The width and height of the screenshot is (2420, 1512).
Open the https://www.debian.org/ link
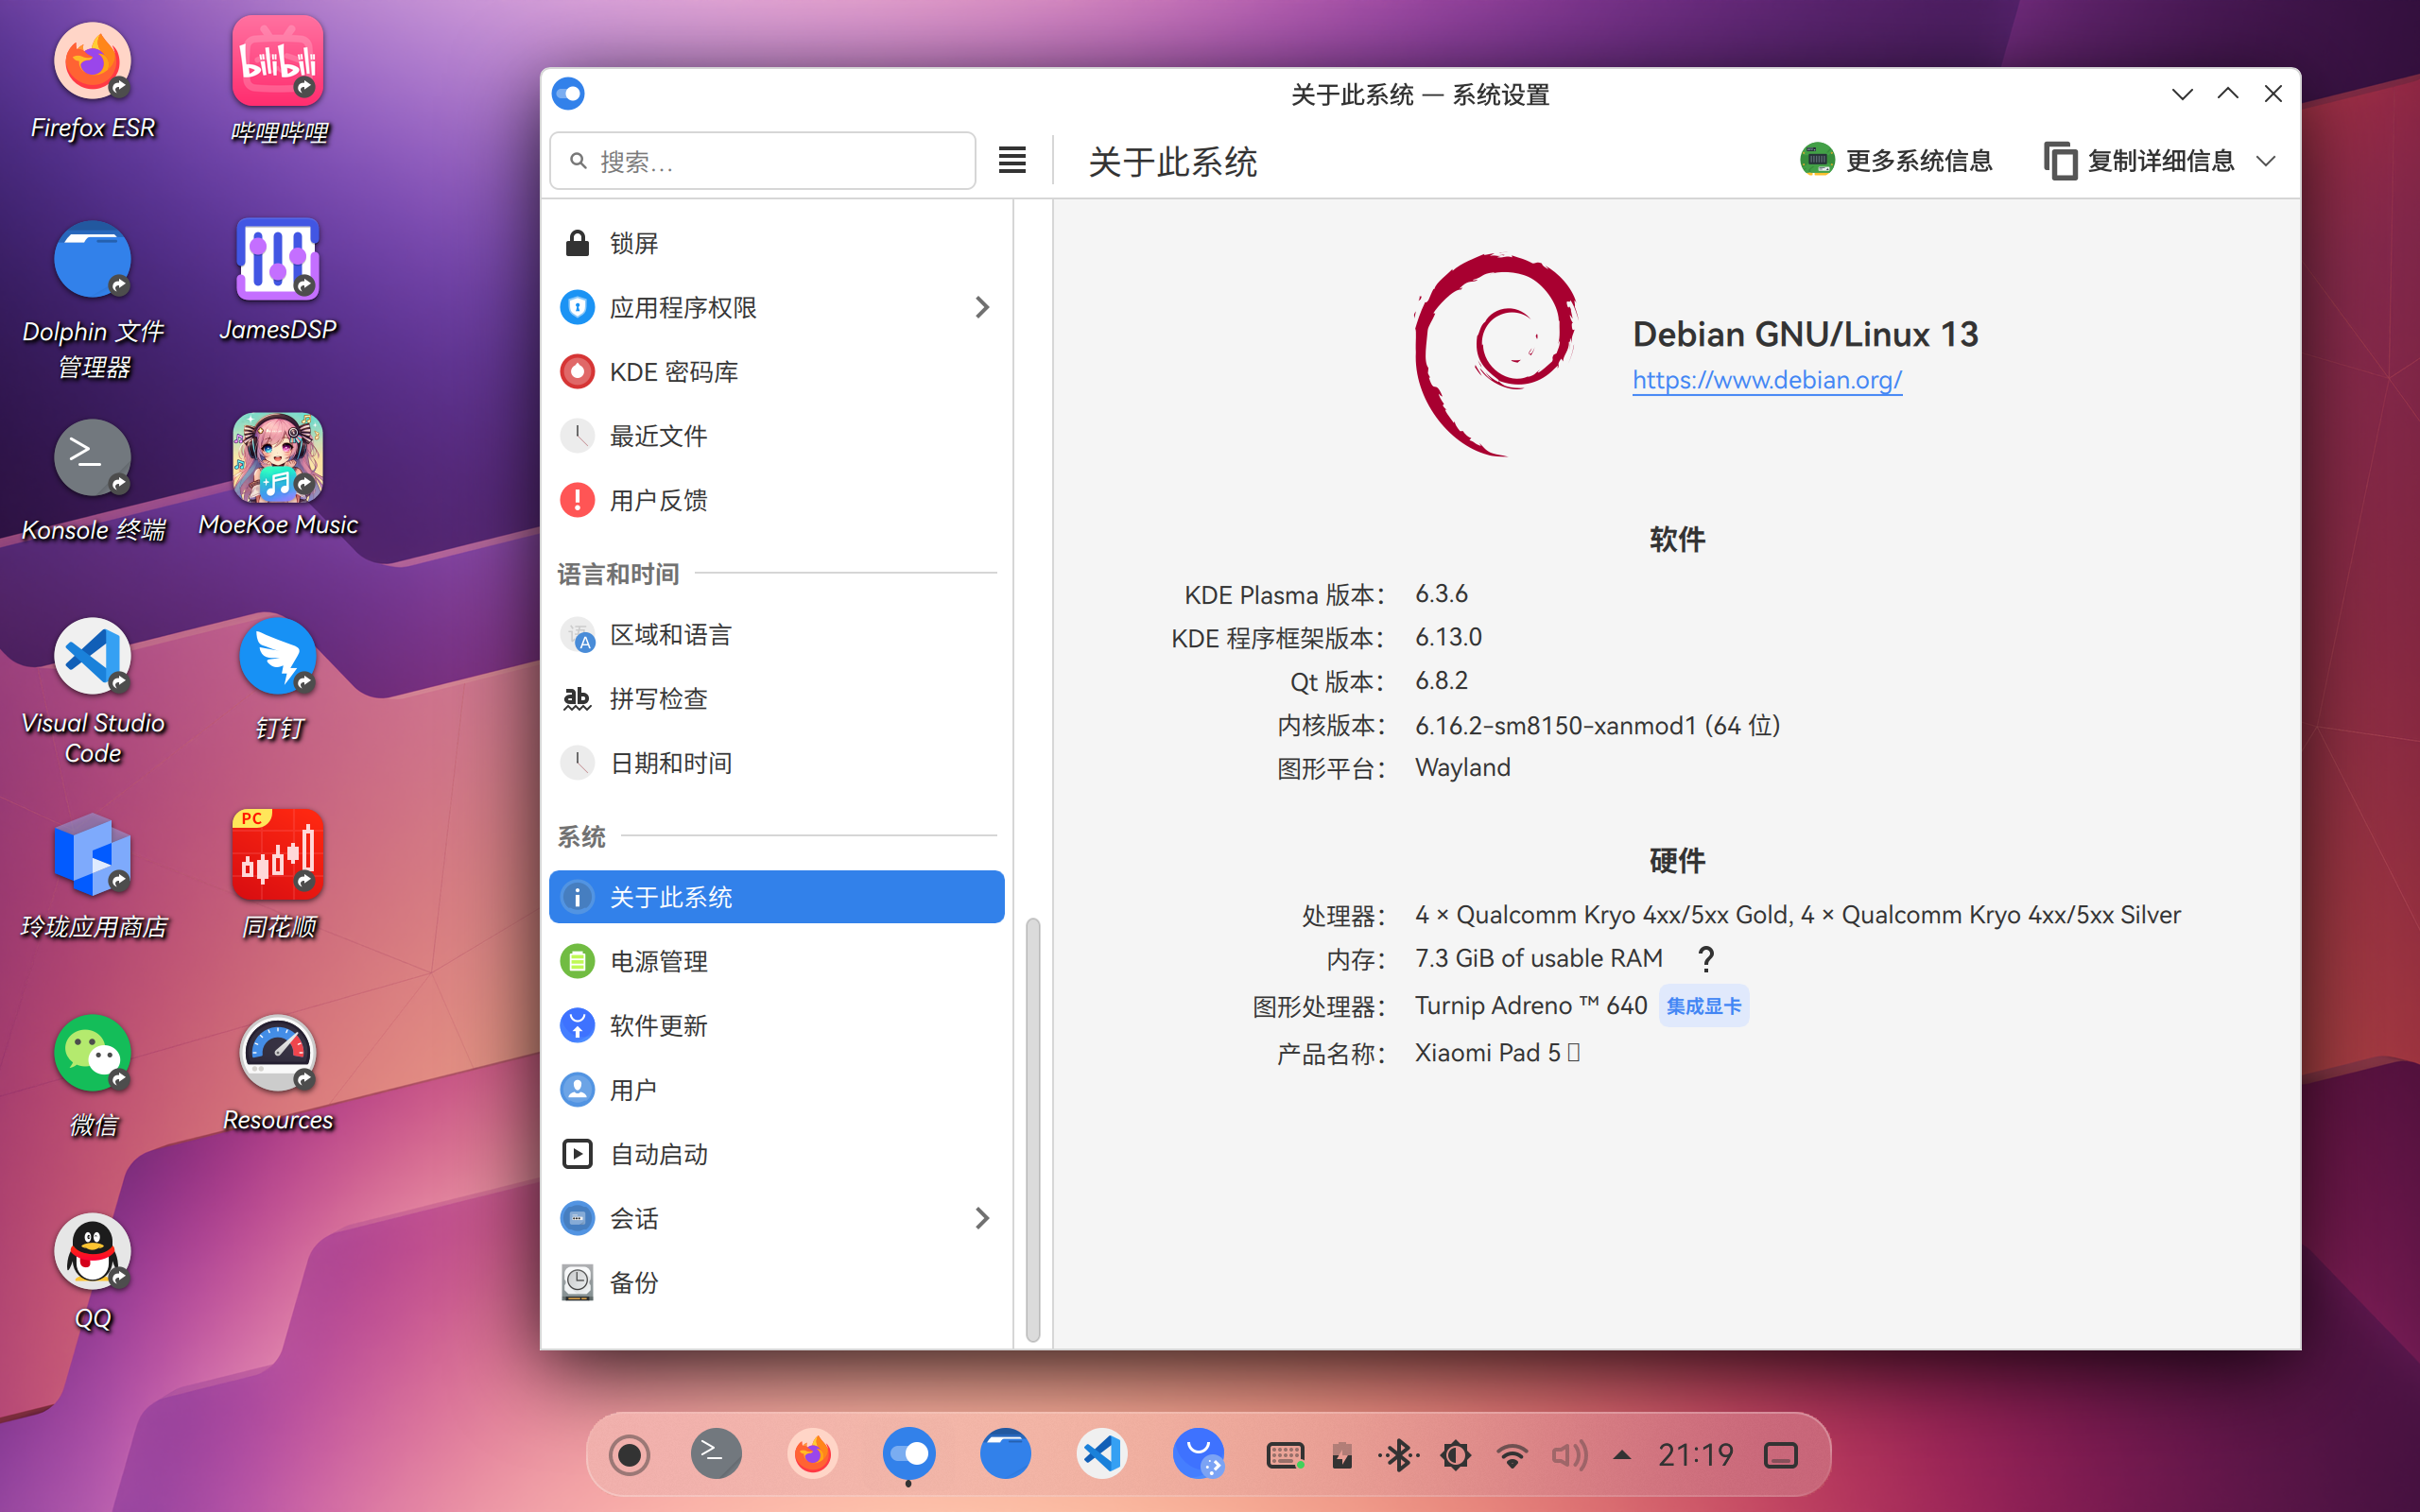pyautogui.click(x=1767, y=380)
